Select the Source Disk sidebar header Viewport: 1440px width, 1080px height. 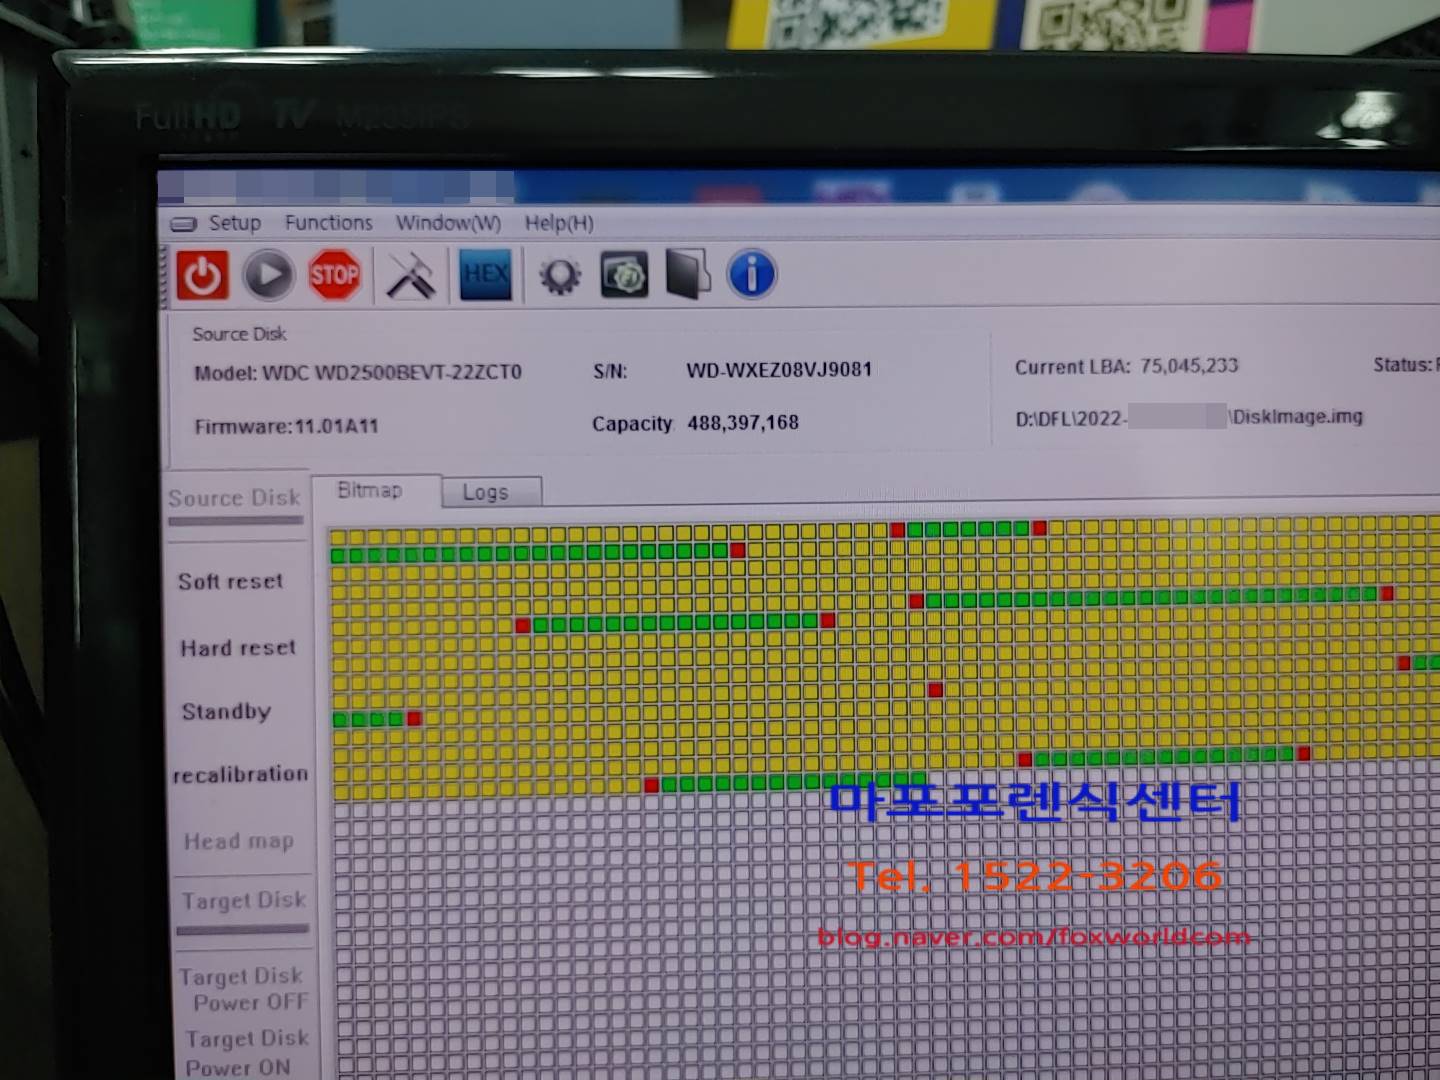pos(235,498)
